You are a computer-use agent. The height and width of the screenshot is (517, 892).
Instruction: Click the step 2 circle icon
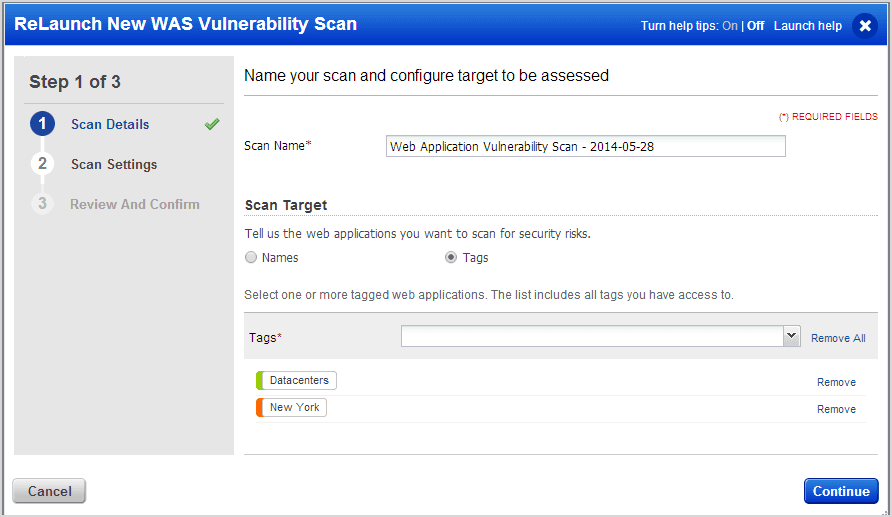42,164
